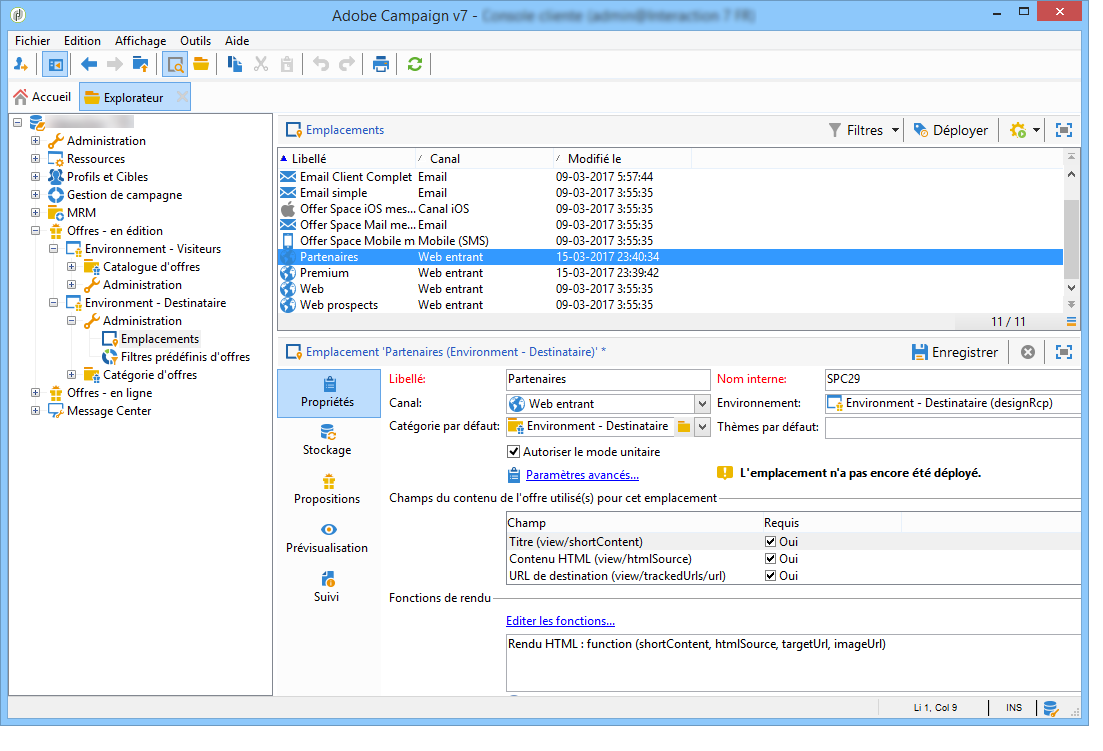Image resolution: width=1103 pixels, height=751 pixels.
Task: Select the Email simple row
Action: click(670, 193)
